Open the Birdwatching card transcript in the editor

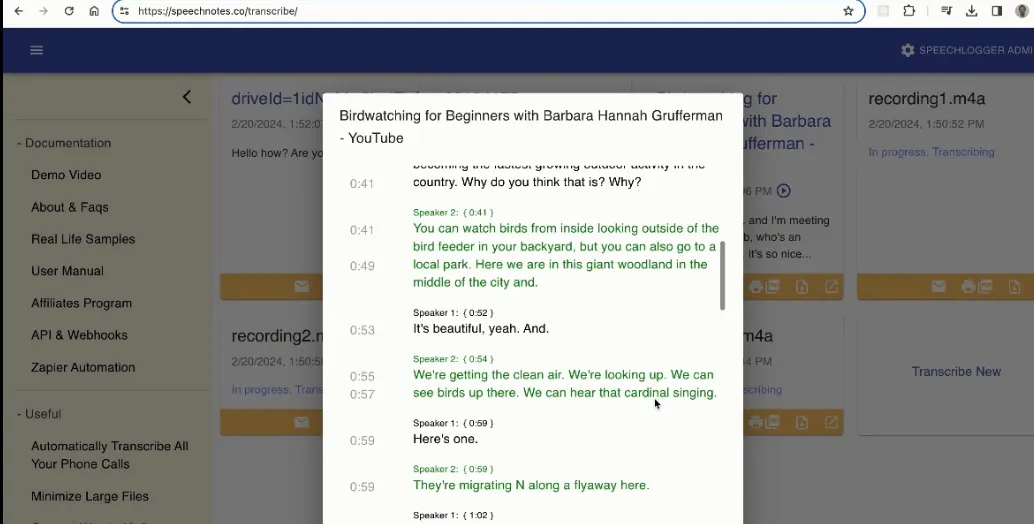coord(831,287)
